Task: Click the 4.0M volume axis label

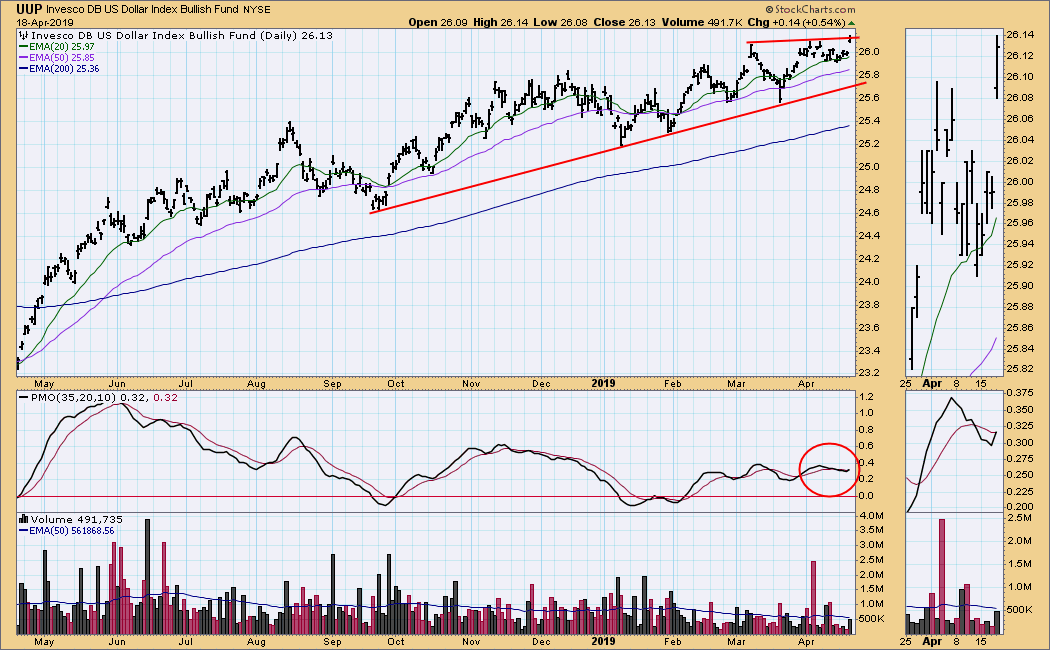Action: click(x=871, y=515)
